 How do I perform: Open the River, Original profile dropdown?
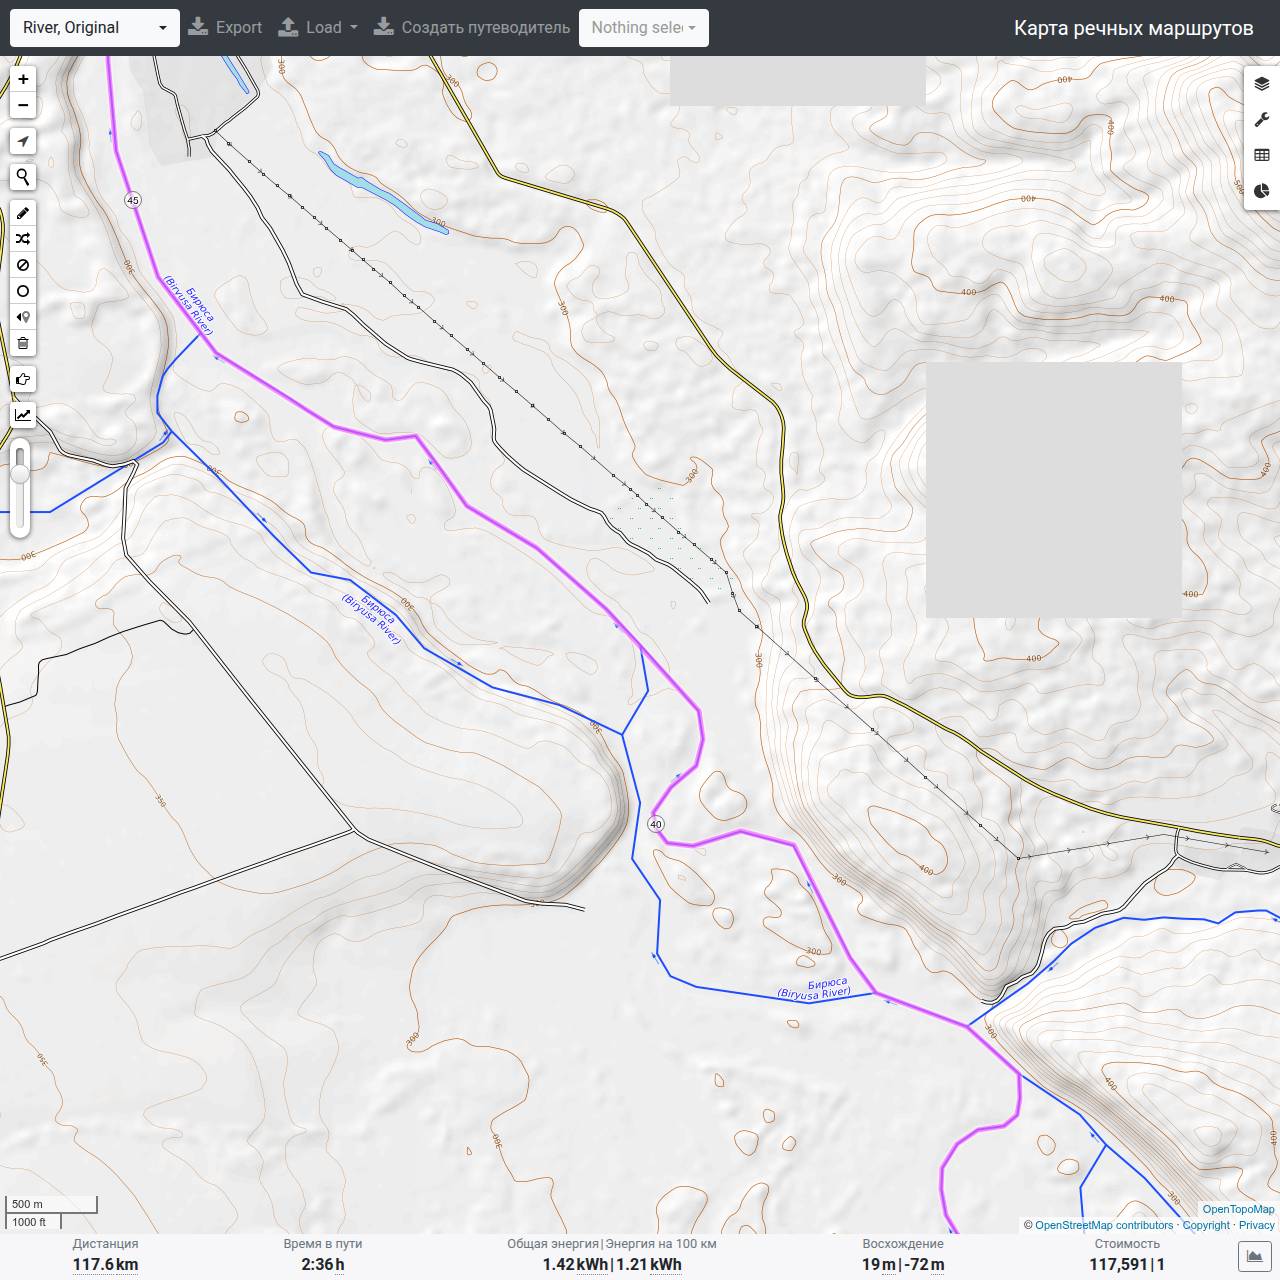[95, 28]
